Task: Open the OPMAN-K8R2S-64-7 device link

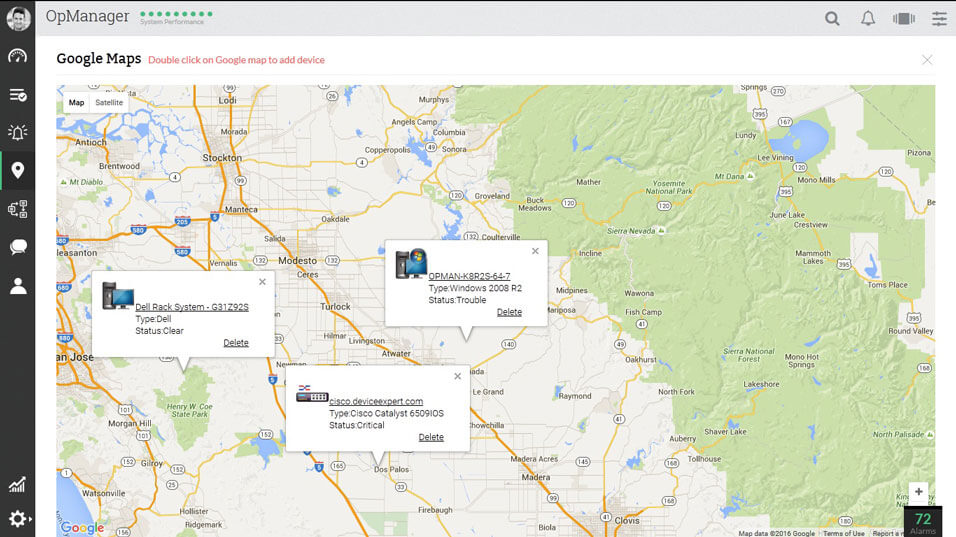Action: point(469,276)
